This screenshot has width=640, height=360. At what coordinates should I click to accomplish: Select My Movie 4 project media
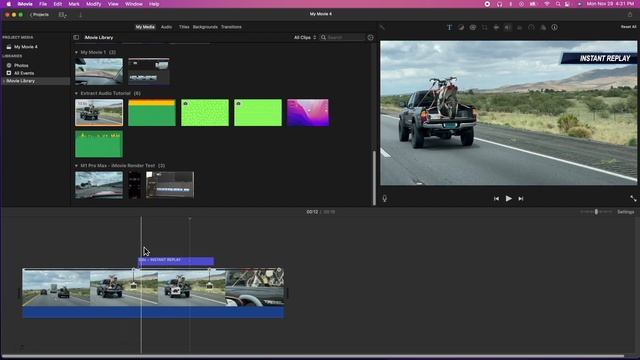[x=25, y=47]
